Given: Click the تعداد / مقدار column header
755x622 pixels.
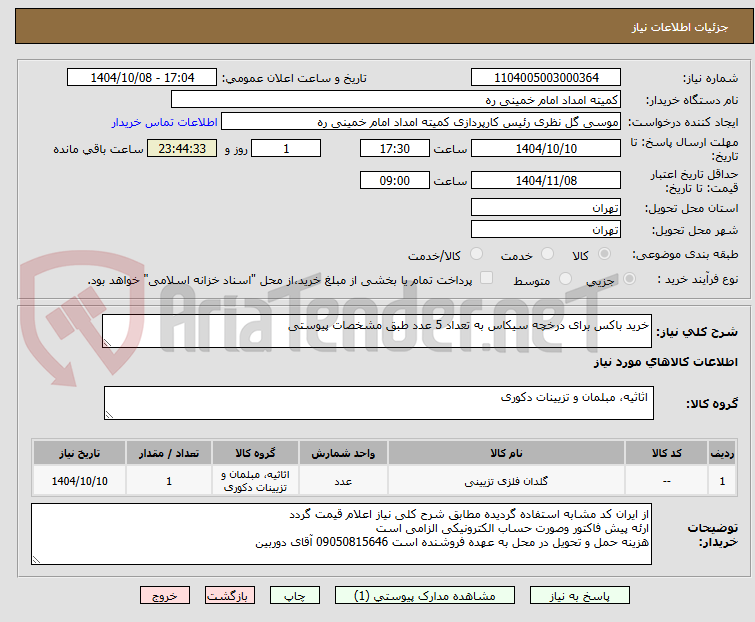Looking at the screenshot, I should (169, 453).
